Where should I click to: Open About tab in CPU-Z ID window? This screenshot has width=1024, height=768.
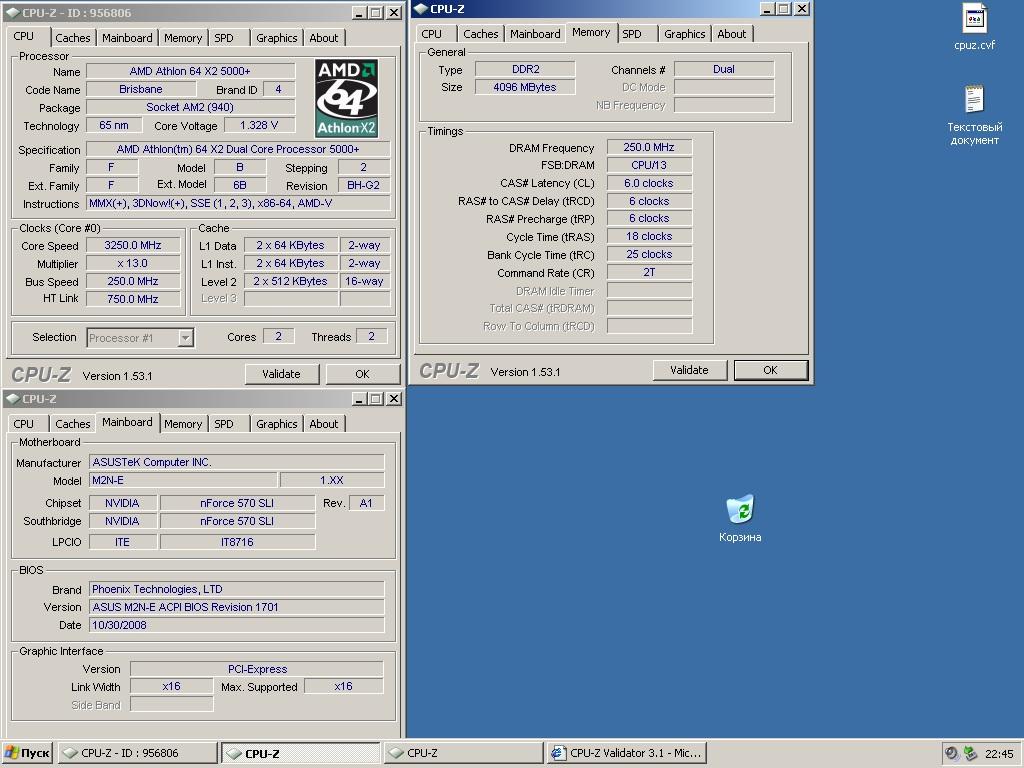[x=324, y=38]
